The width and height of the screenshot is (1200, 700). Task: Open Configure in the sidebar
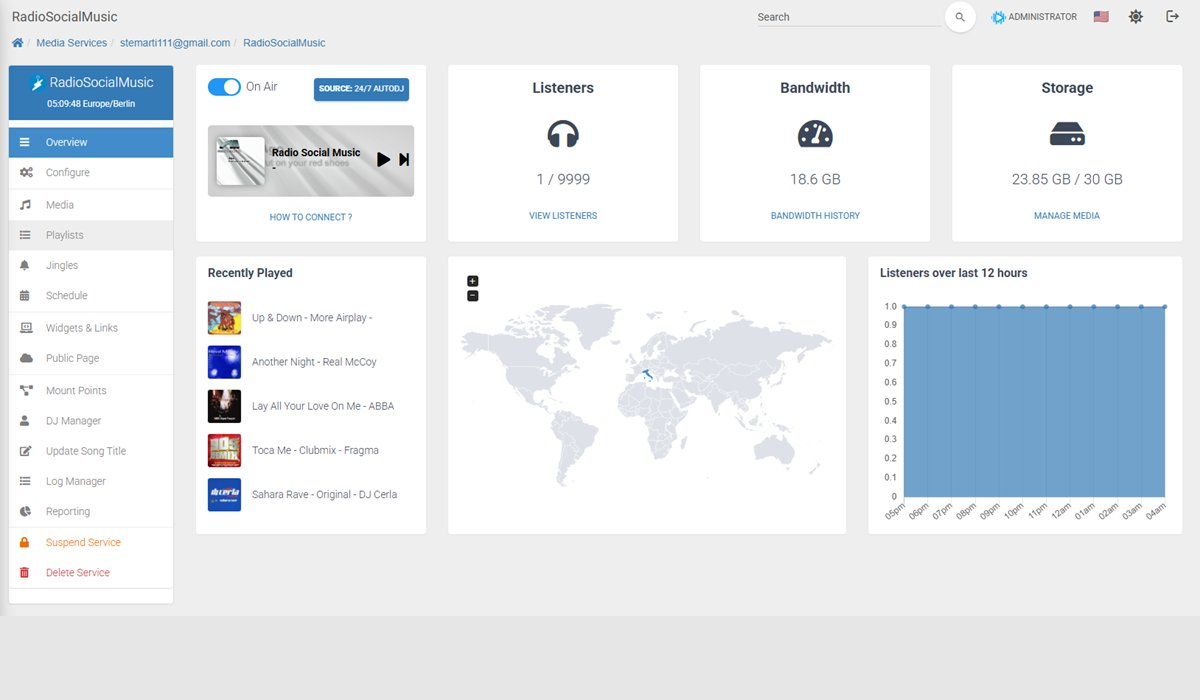91,173
